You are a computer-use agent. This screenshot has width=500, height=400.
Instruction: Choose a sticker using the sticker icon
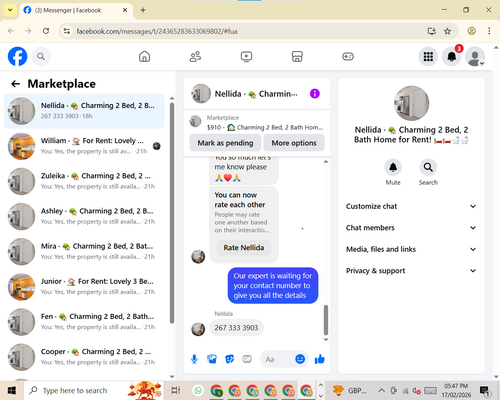230,359
